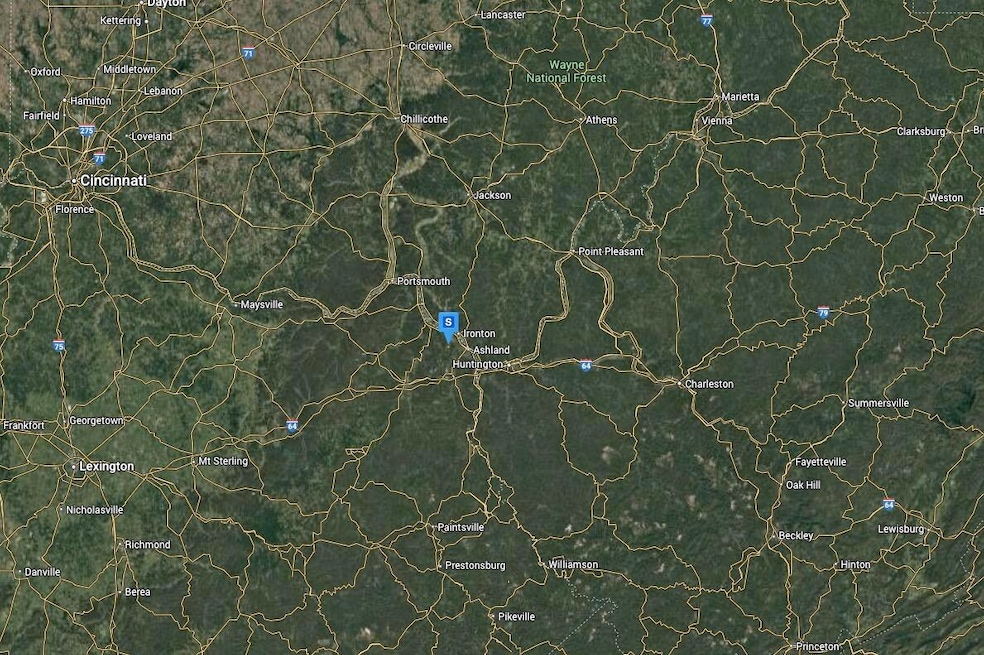Click the Beckley city label
The image size is (984, 655).
point(796,536)
